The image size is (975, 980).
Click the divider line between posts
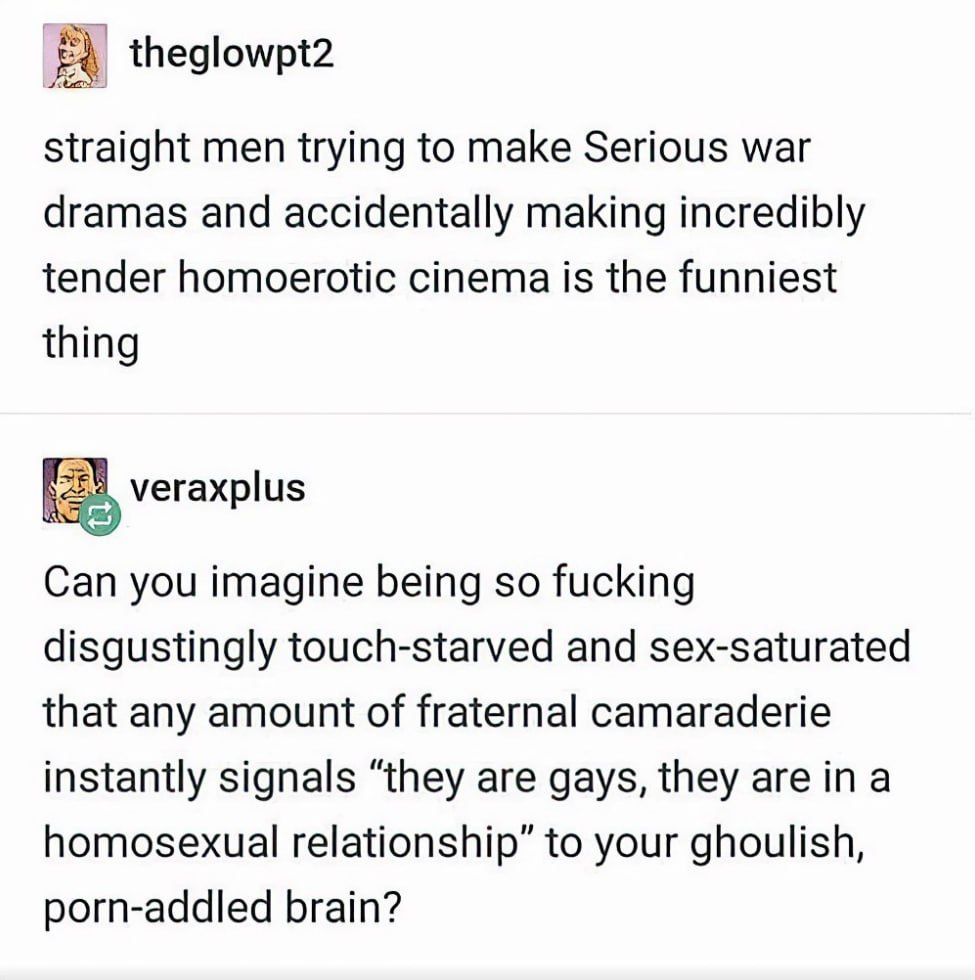tap(488, 413)
